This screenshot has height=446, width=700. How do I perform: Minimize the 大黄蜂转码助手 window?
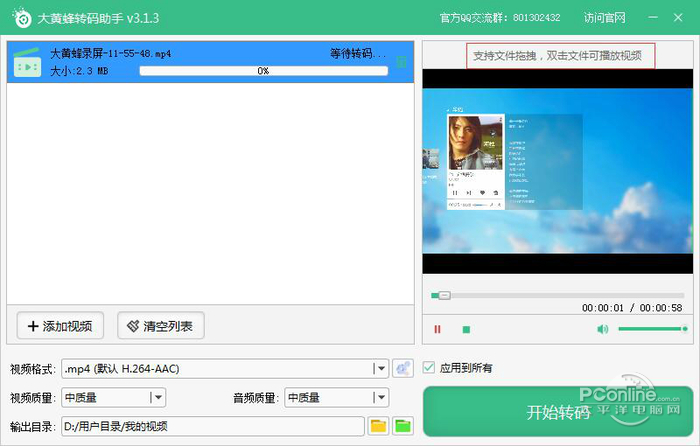tap(653, 17)
